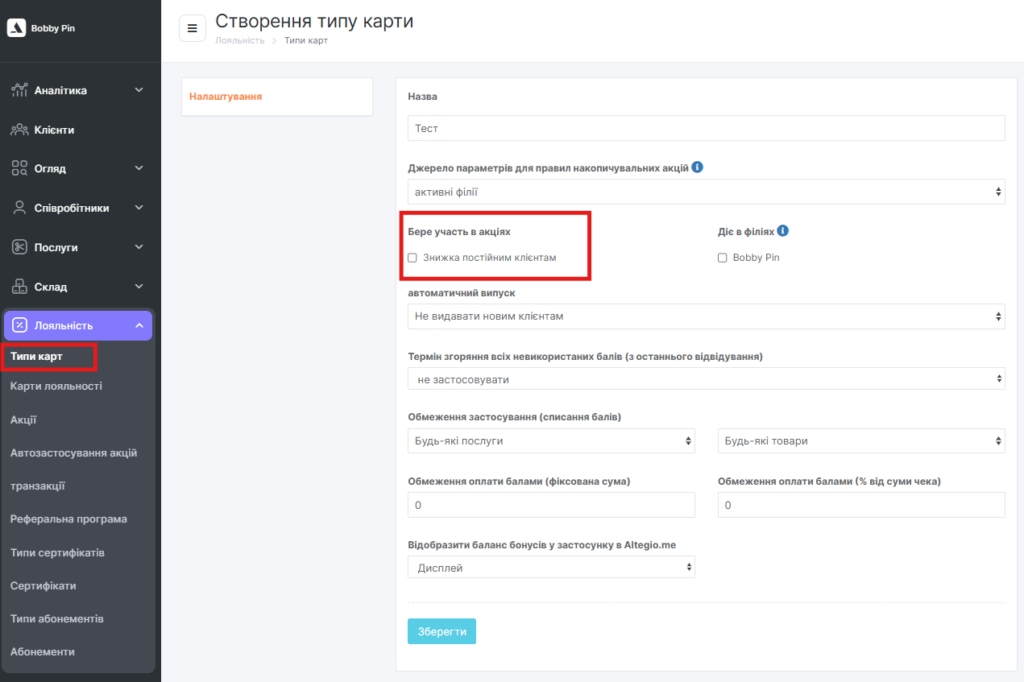Click the Послуги scissors icon
Screen dimensions: 1024x682
19,247
